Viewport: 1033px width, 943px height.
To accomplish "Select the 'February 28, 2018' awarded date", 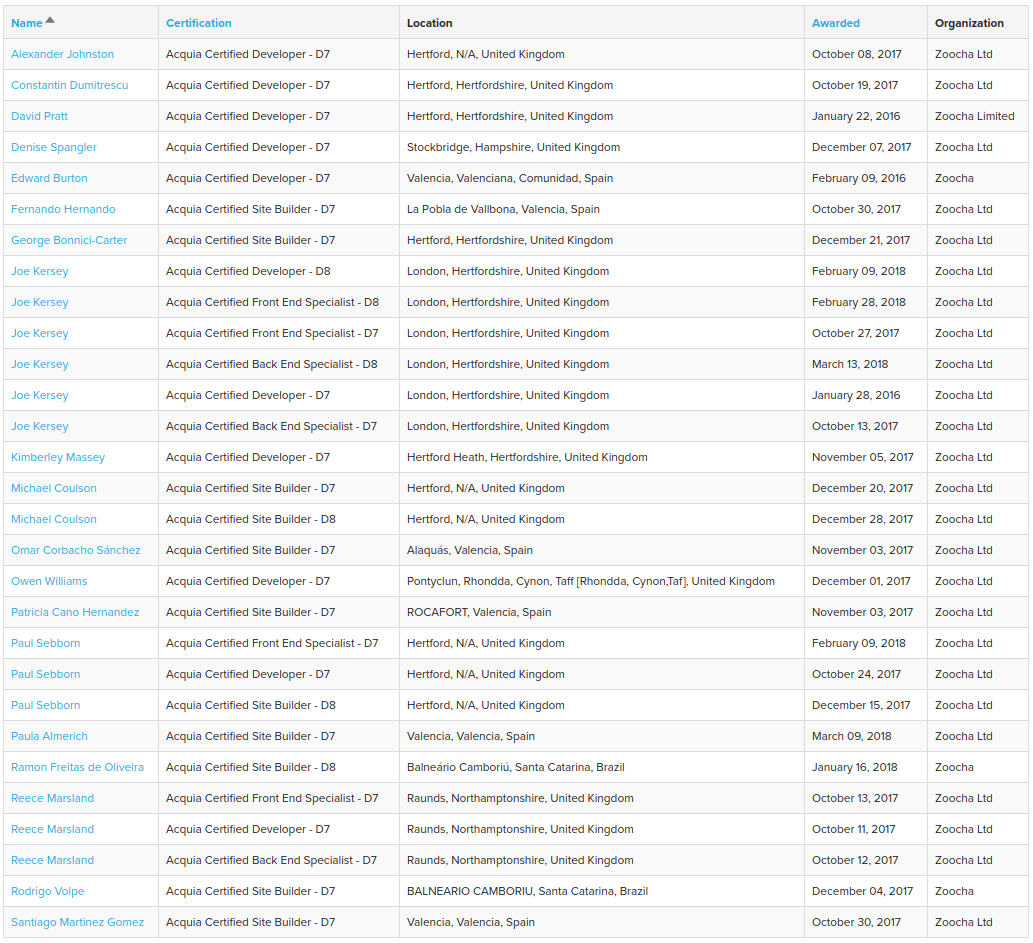I will point(858,302).
